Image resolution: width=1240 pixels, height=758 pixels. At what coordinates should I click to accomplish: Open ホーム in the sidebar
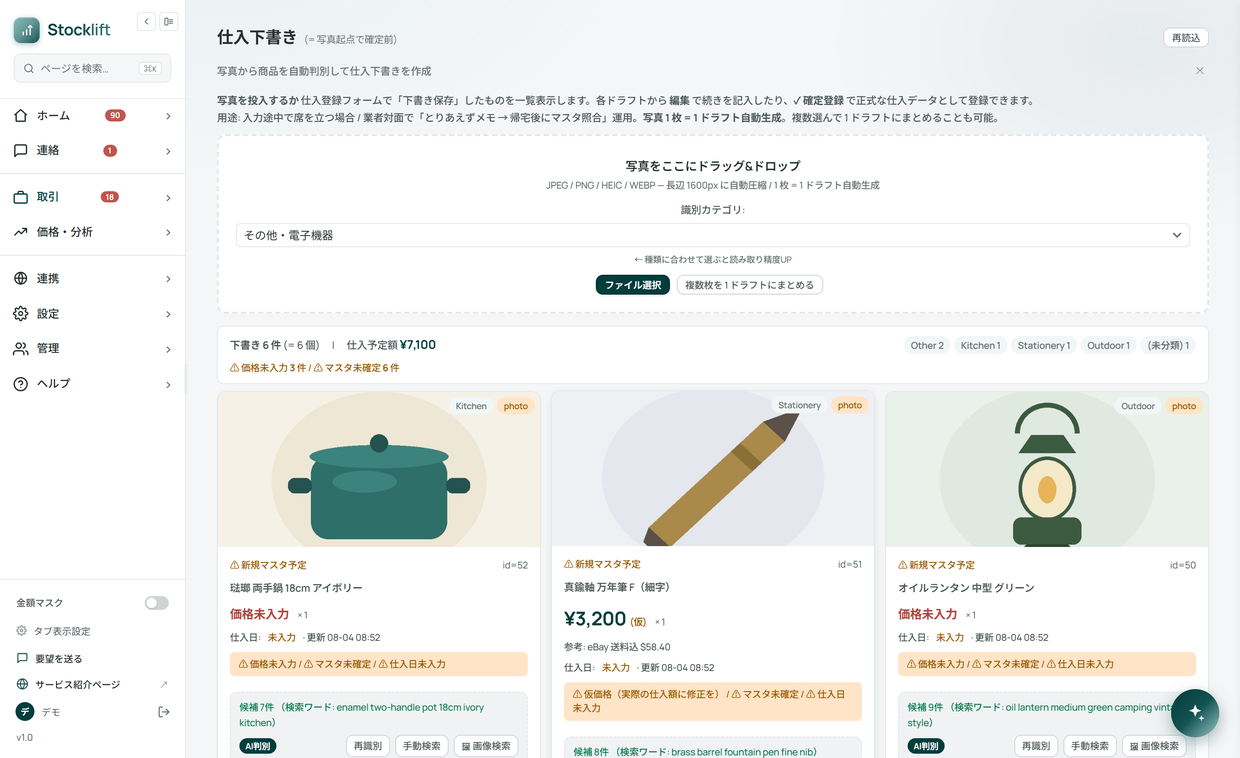click(92, 116)
